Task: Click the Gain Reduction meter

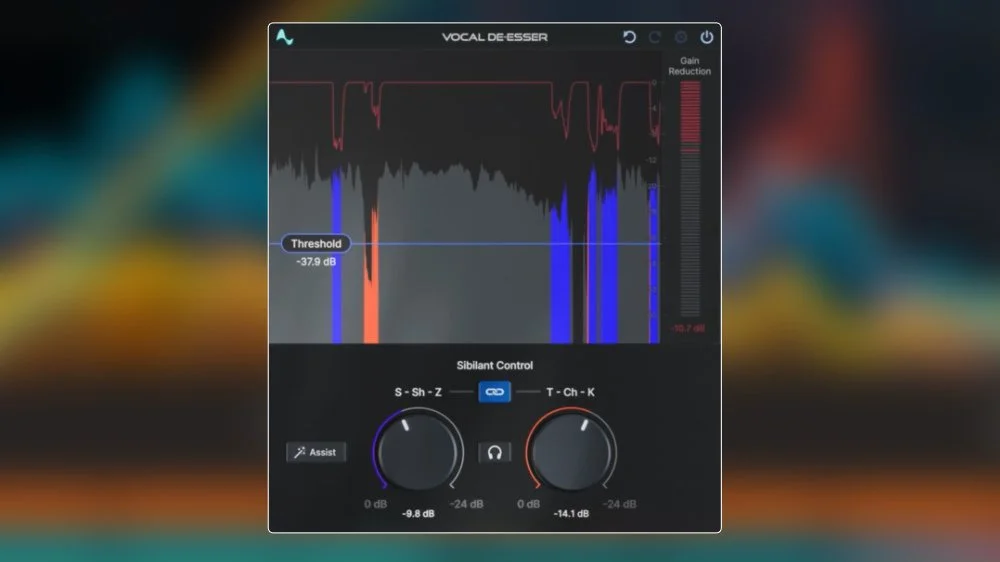Action: tap(689, 198)
